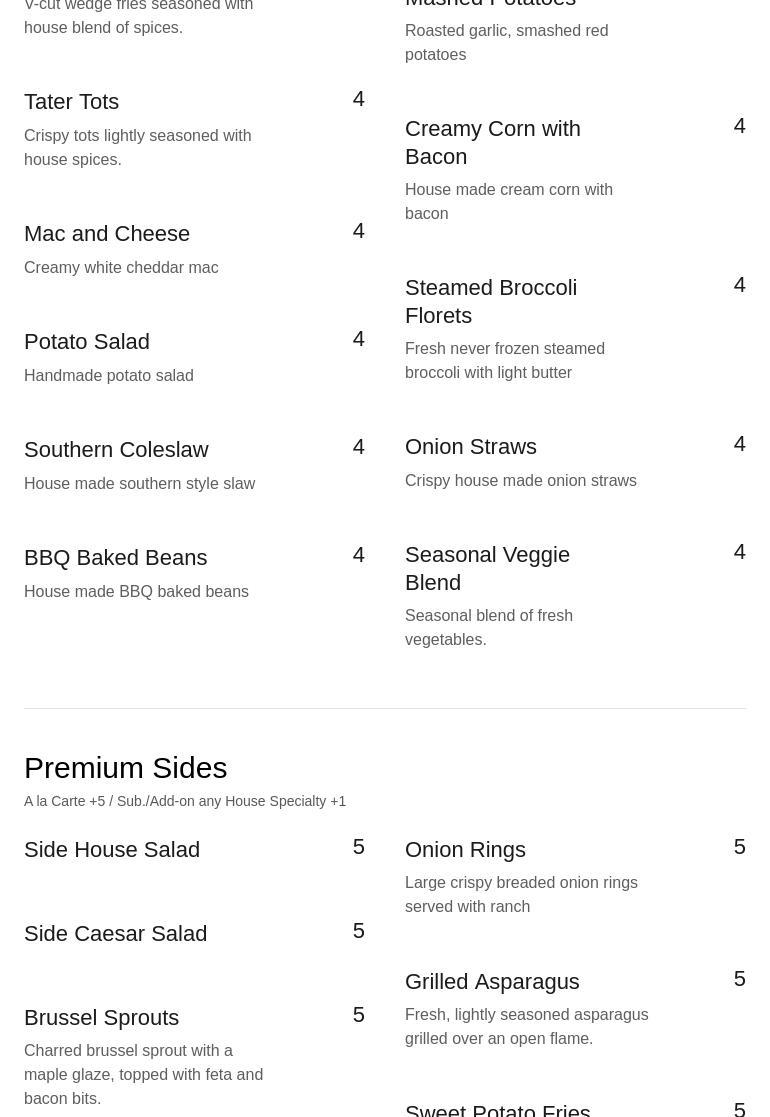The image size is (770, 1117).
Task: Click the Tater Tots price 4
Action: 358,99
